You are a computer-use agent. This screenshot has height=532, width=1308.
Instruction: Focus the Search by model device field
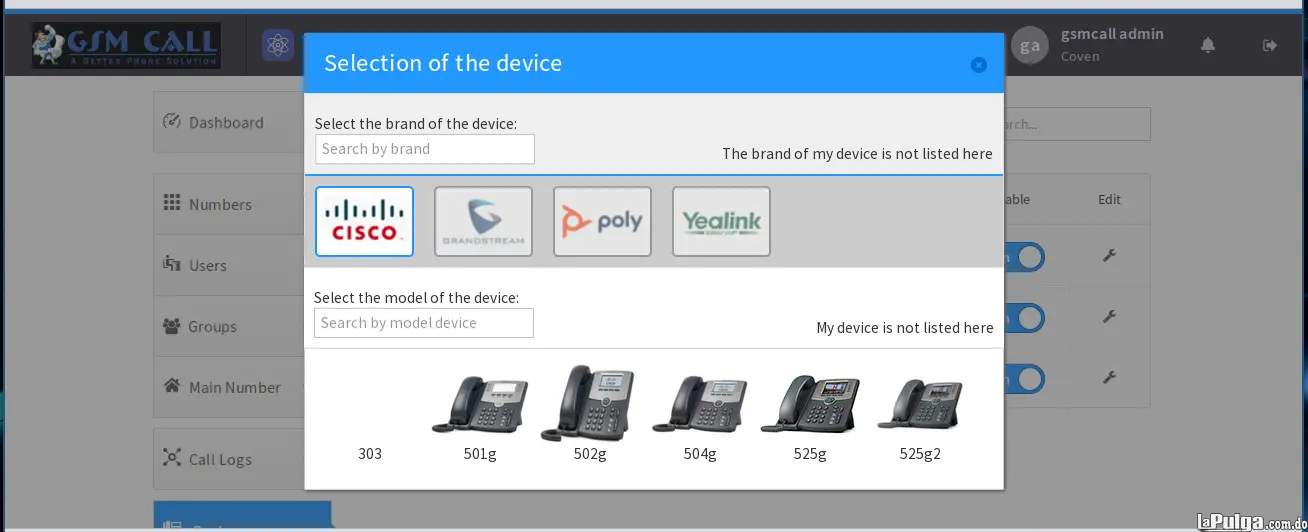[x=424, y=323]
